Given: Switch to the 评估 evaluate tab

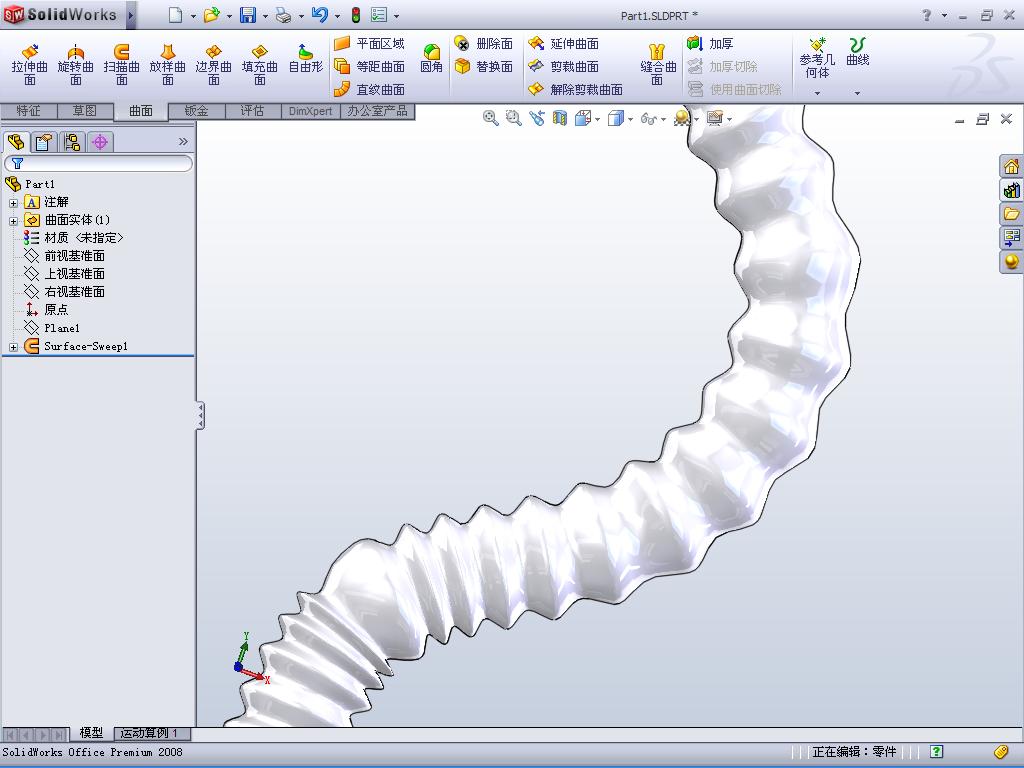Looking at the screenshot, I should pos(252,111).
